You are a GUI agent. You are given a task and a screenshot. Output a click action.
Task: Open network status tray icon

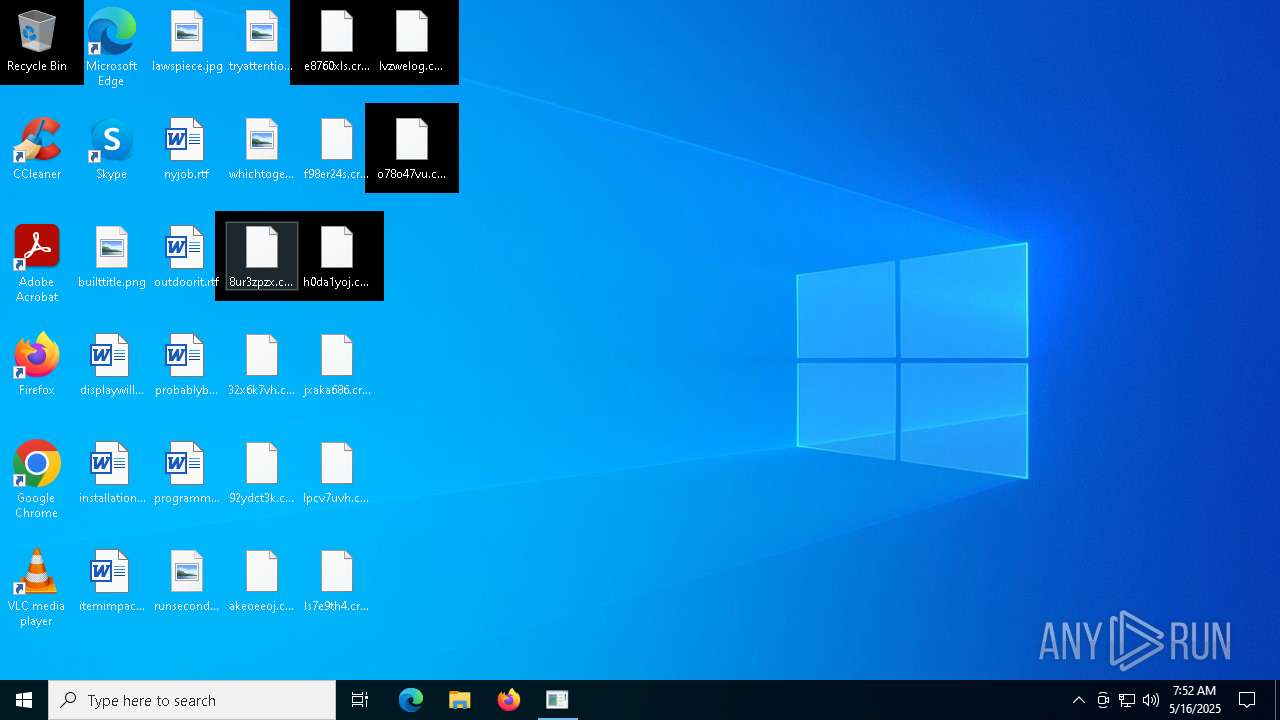(1127, 700)
